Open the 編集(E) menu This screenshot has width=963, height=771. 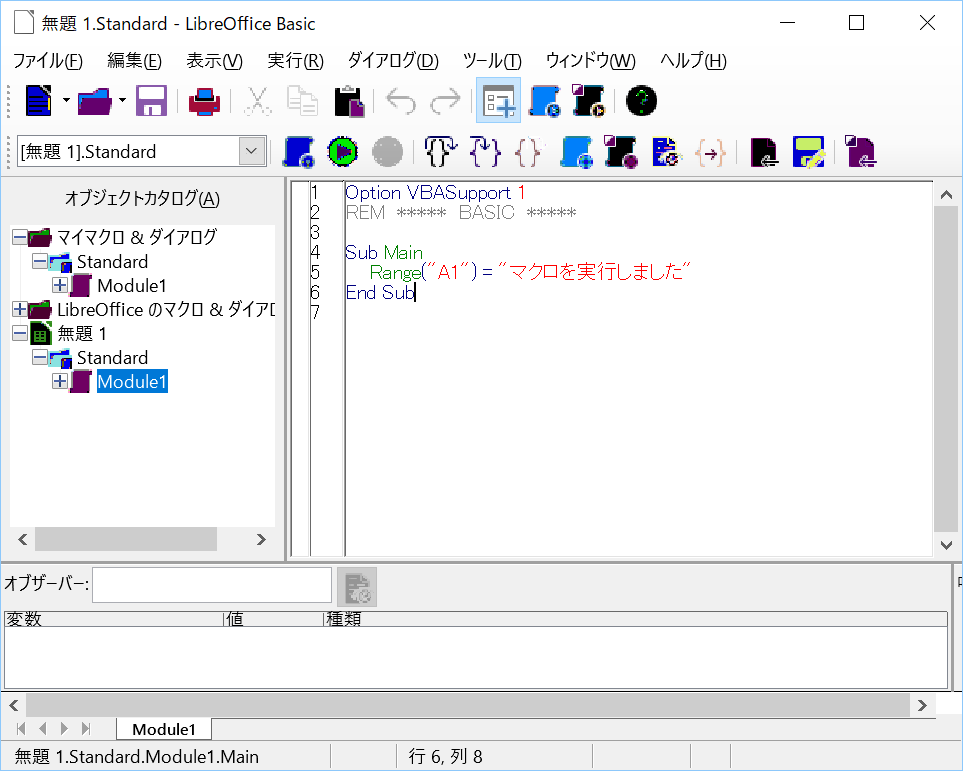135,61
